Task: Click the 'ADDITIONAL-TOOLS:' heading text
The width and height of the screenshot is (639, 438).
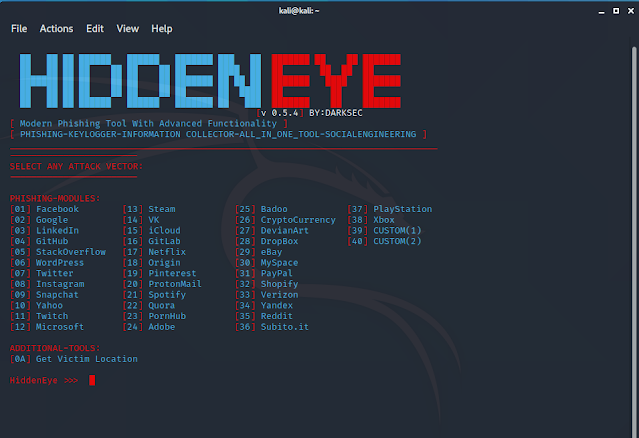Action: tap(55, 348)
